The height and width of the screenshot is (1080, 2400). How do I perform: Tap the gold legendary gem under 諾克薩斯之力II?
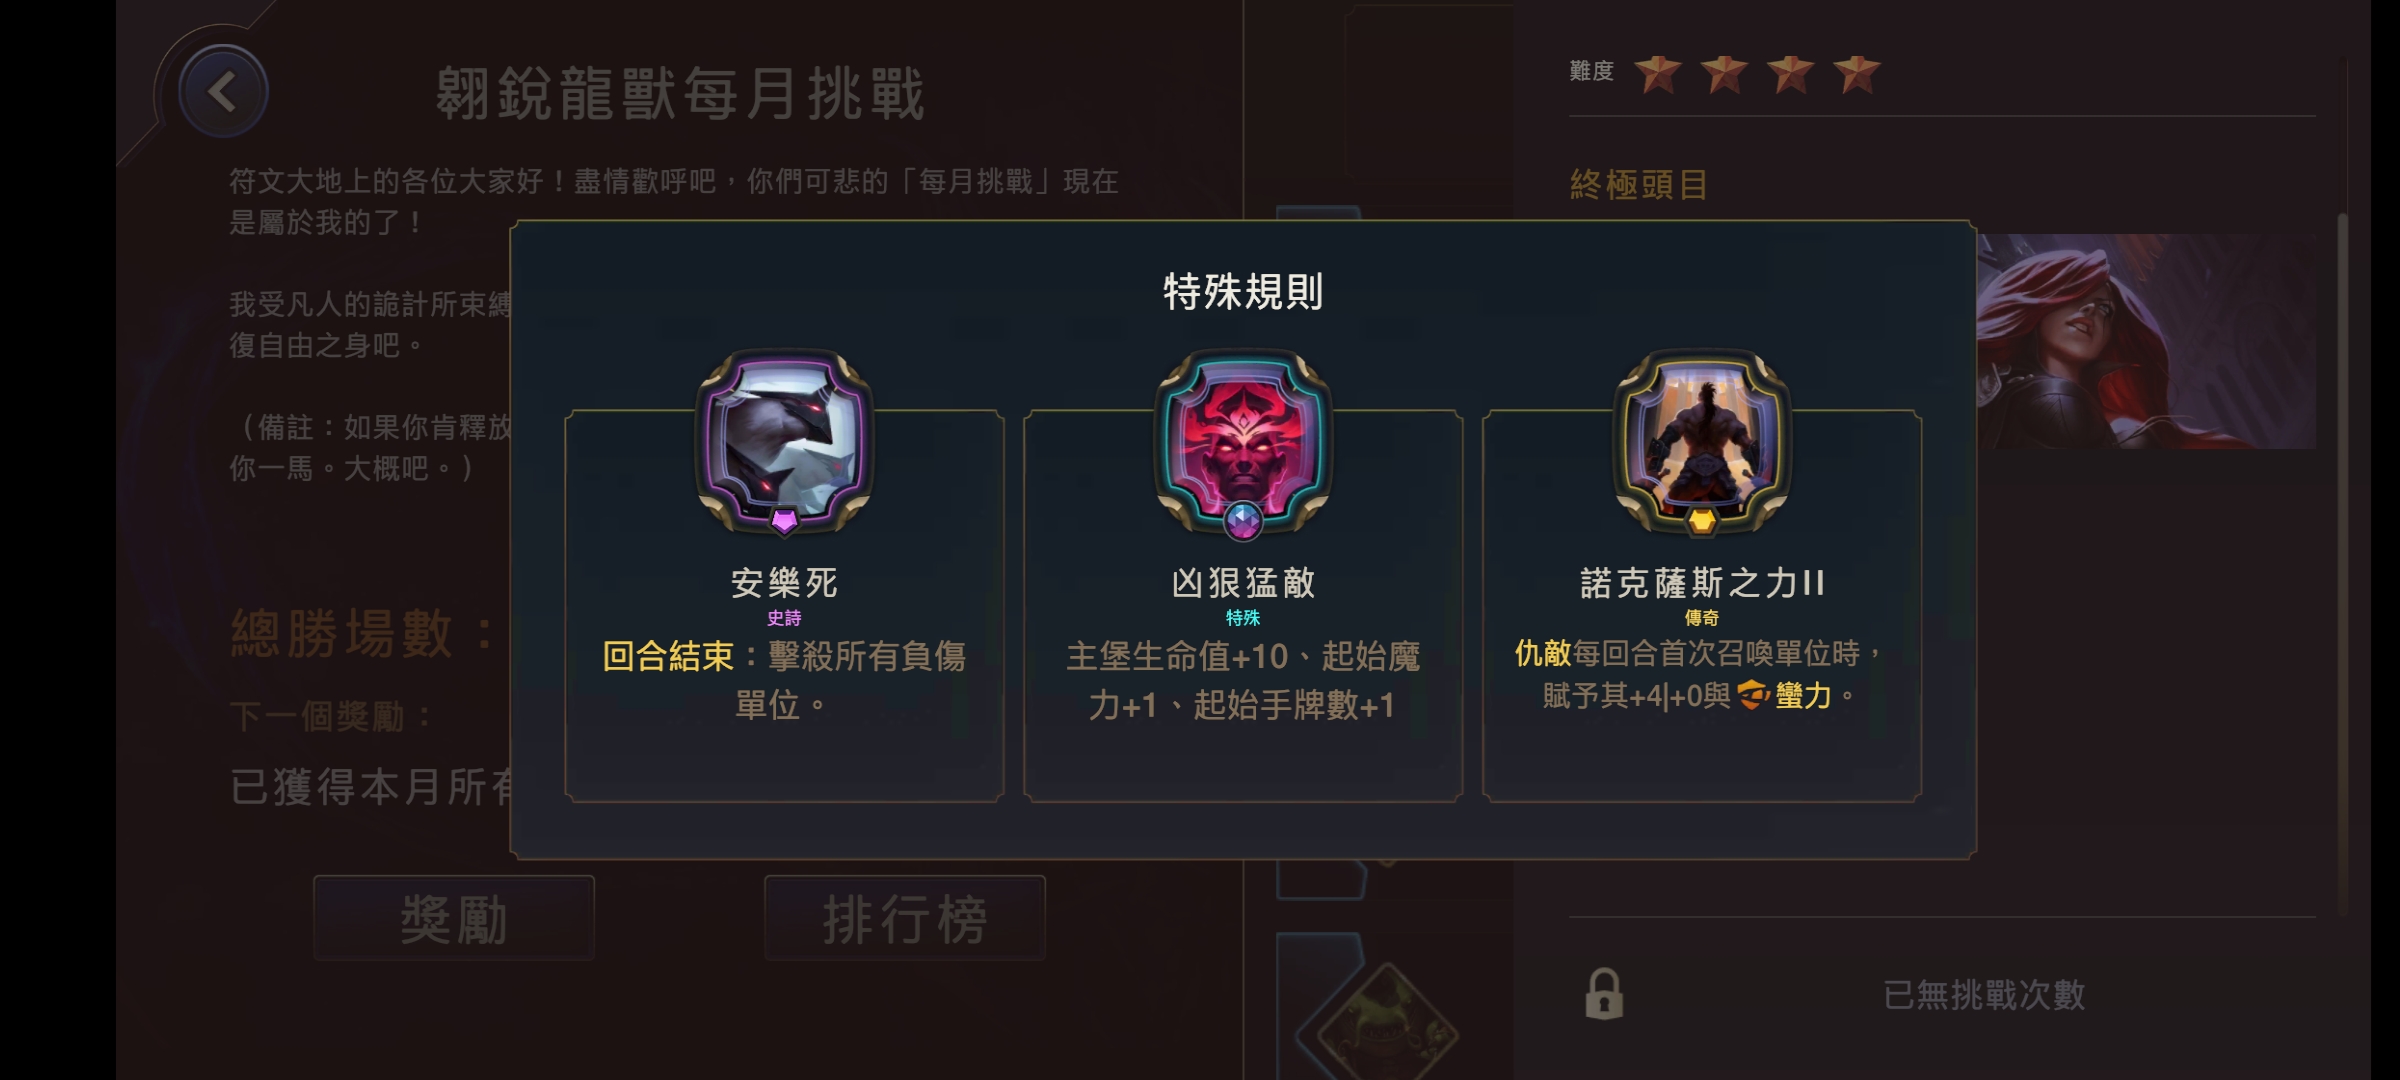pos(1702,520)
